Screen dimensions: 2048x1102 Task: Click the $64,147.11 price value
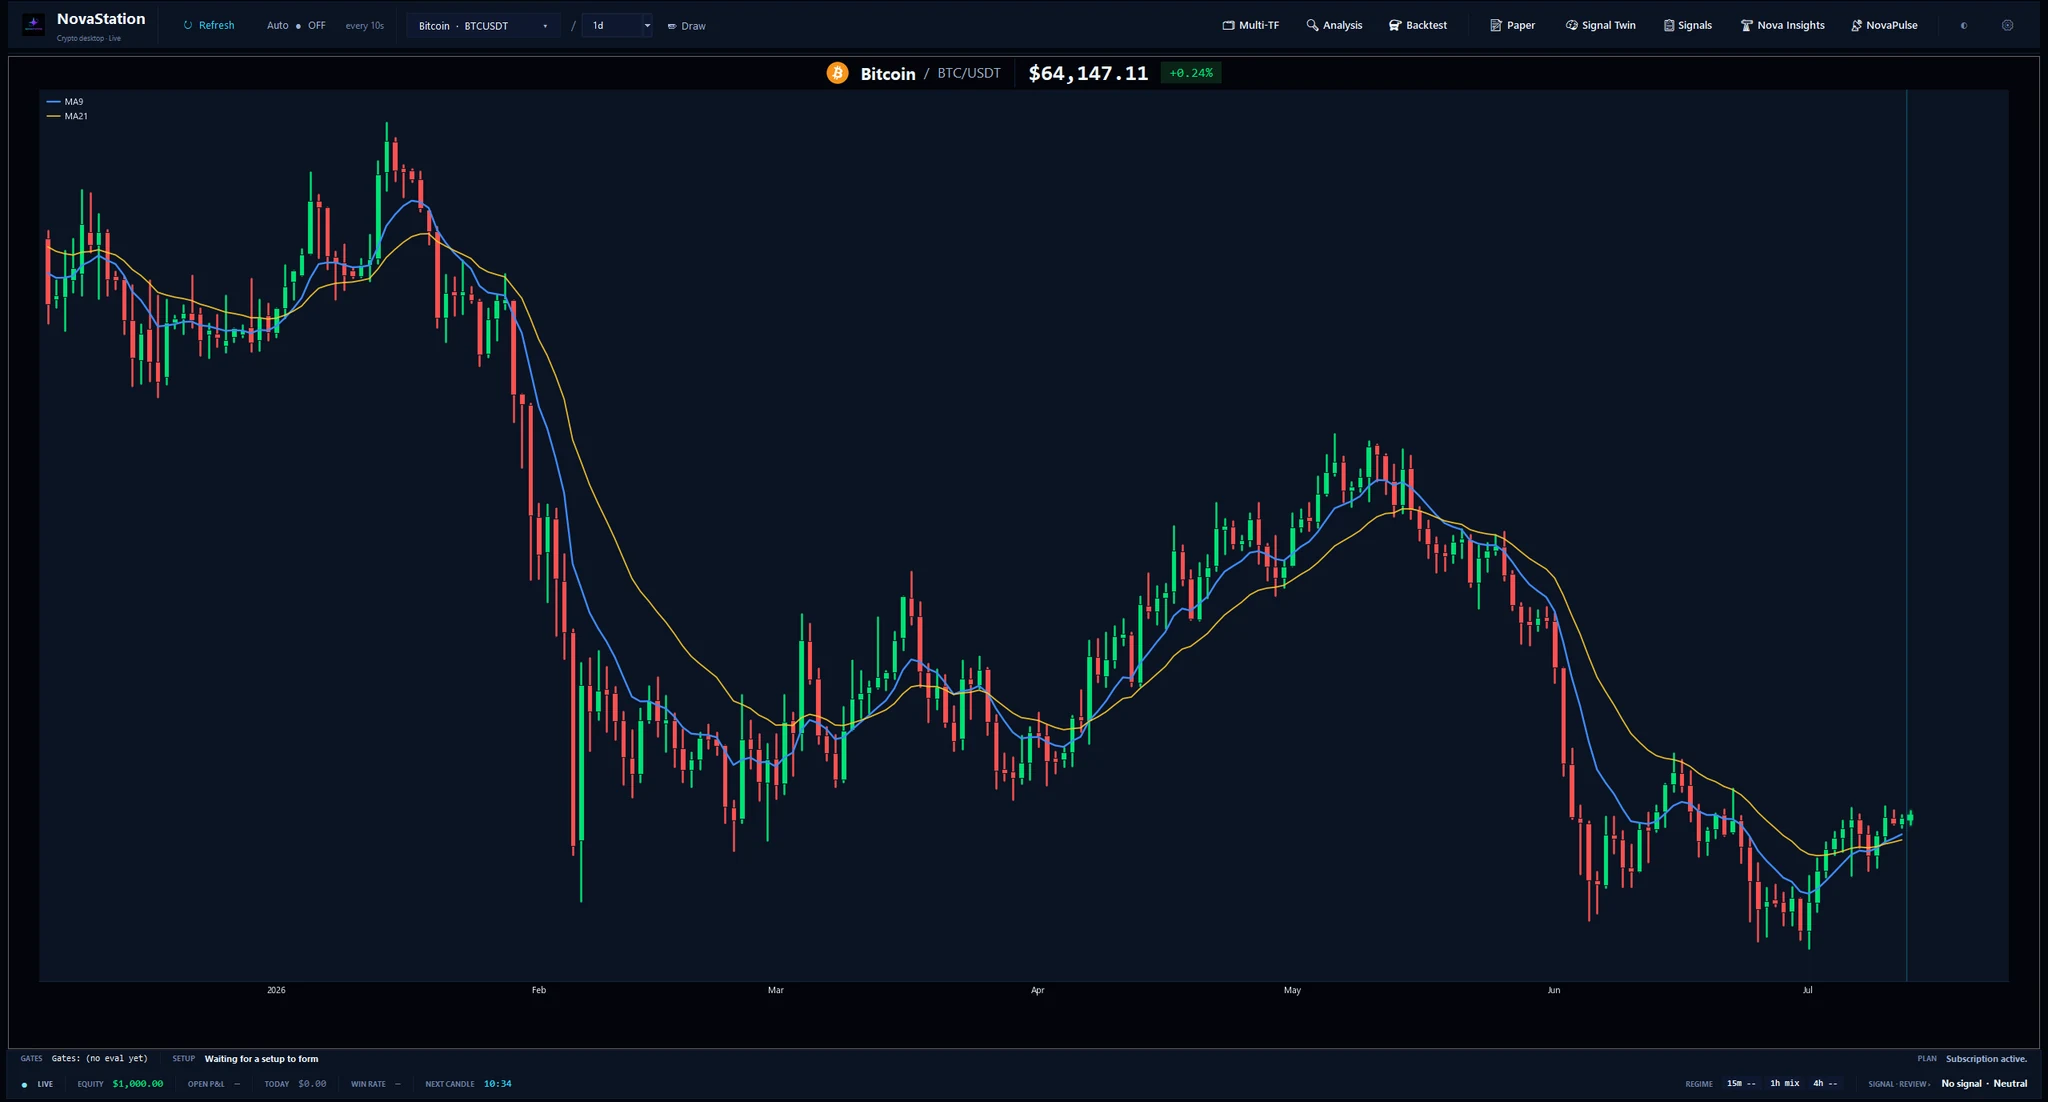(x=1088, y=74)
